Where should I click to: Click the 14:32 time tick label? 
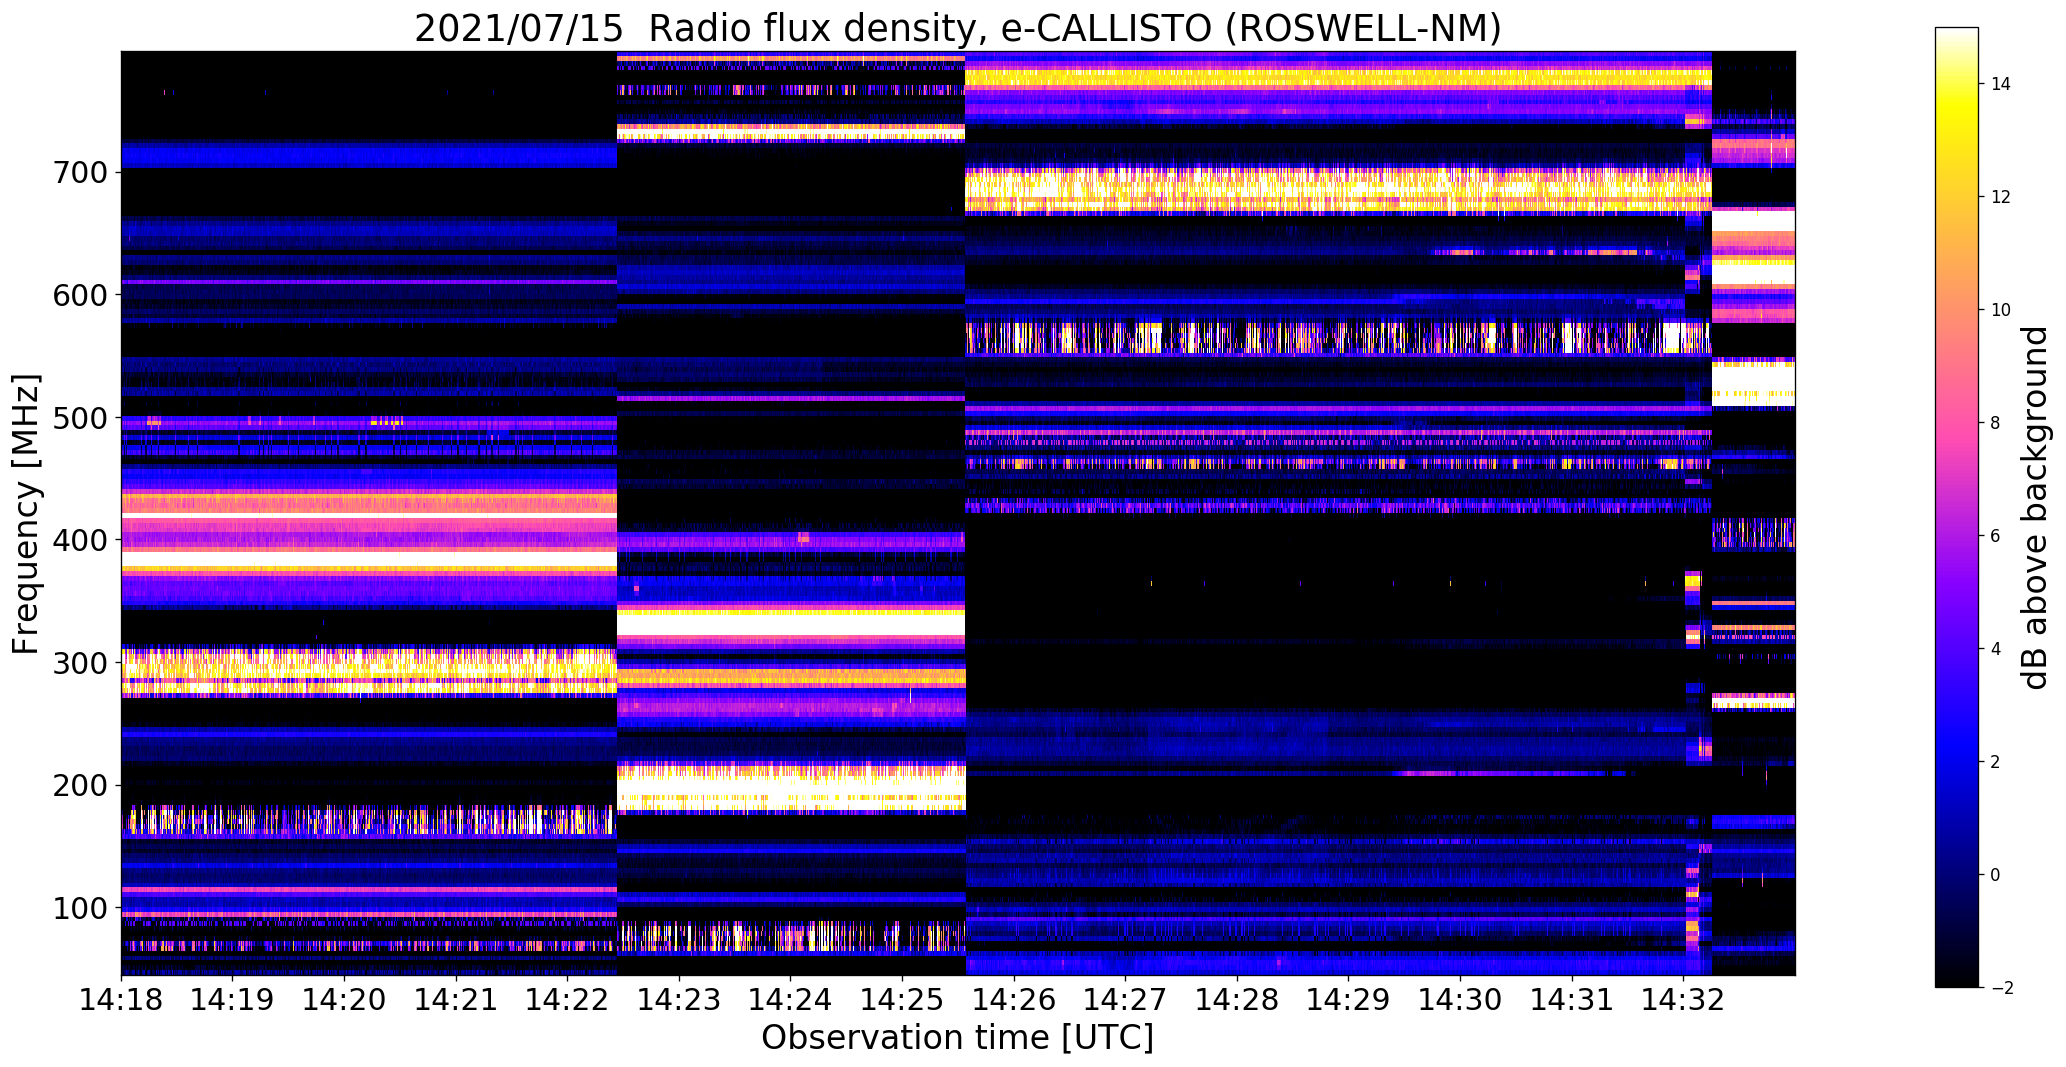pos(1683,999)
